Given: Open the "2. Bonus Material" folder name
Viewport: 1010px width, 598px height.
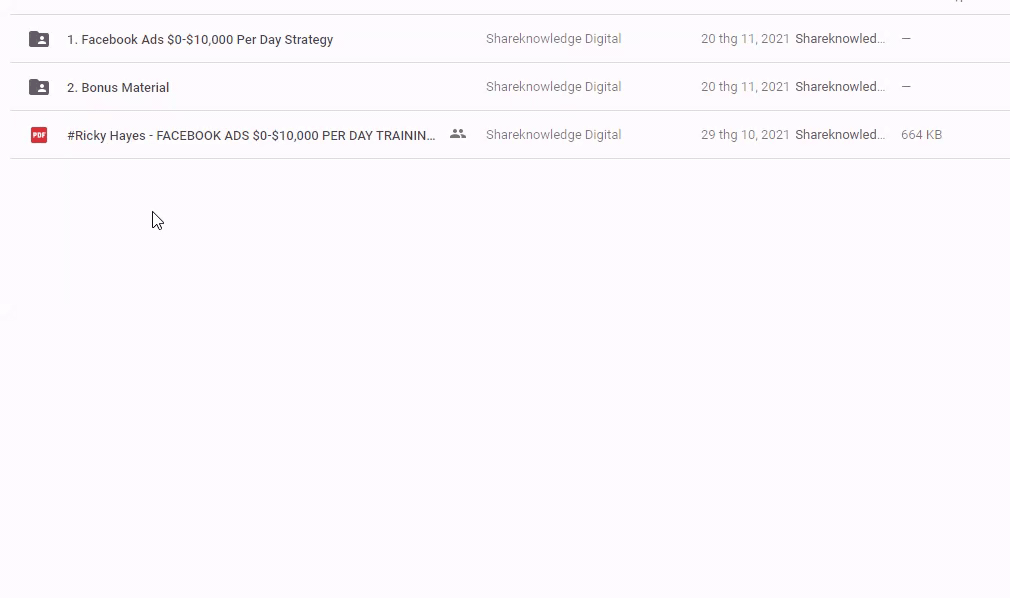Looking at the screenshot, I should (118, 88).
